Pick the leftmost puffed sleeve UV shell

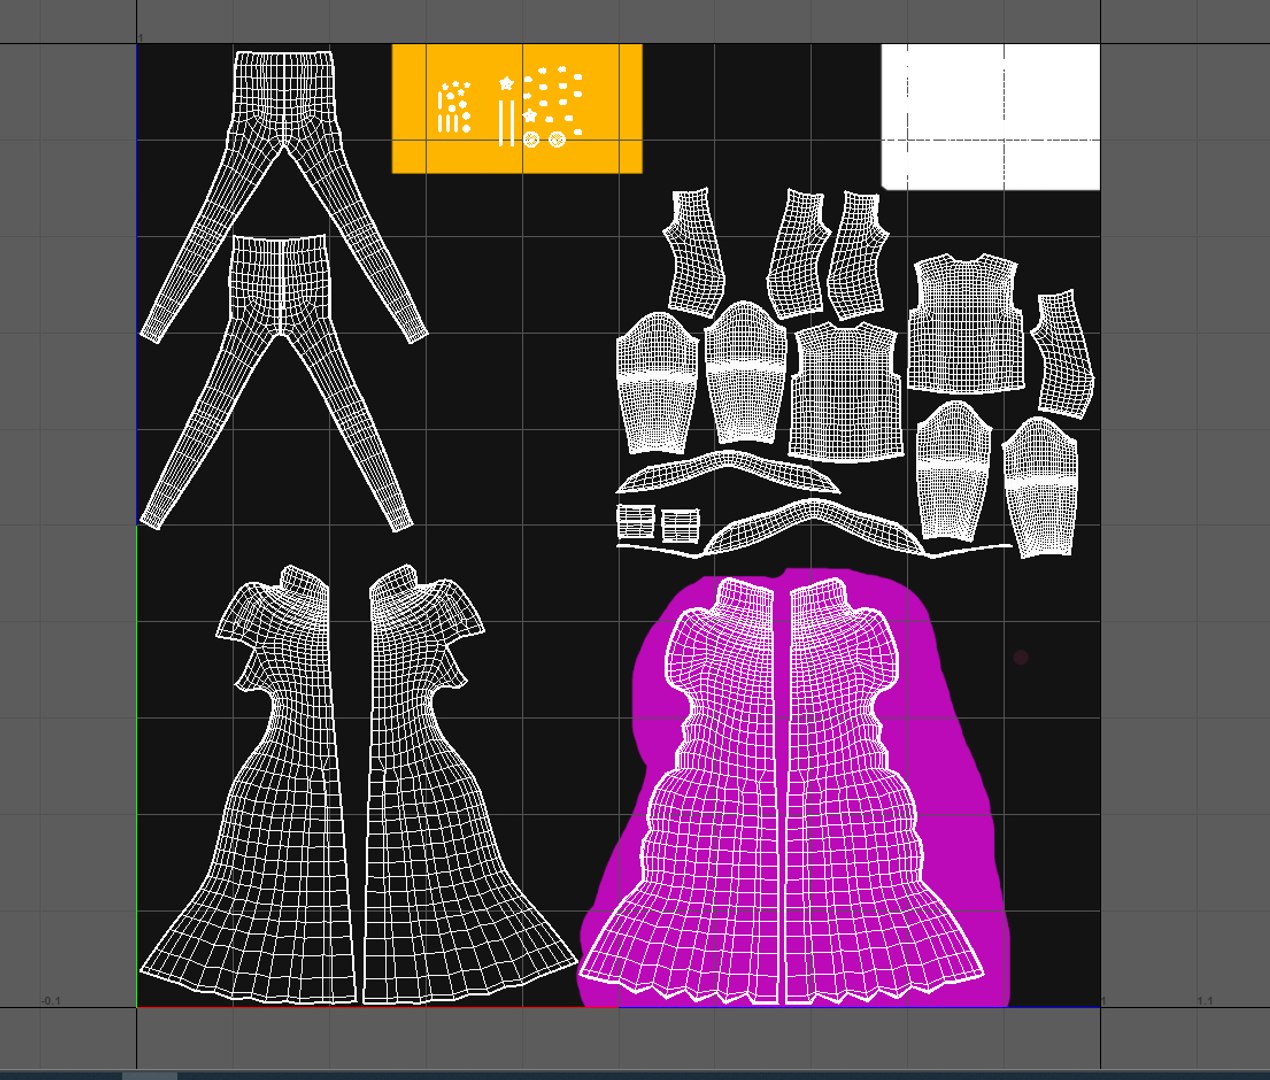[657, 384]
